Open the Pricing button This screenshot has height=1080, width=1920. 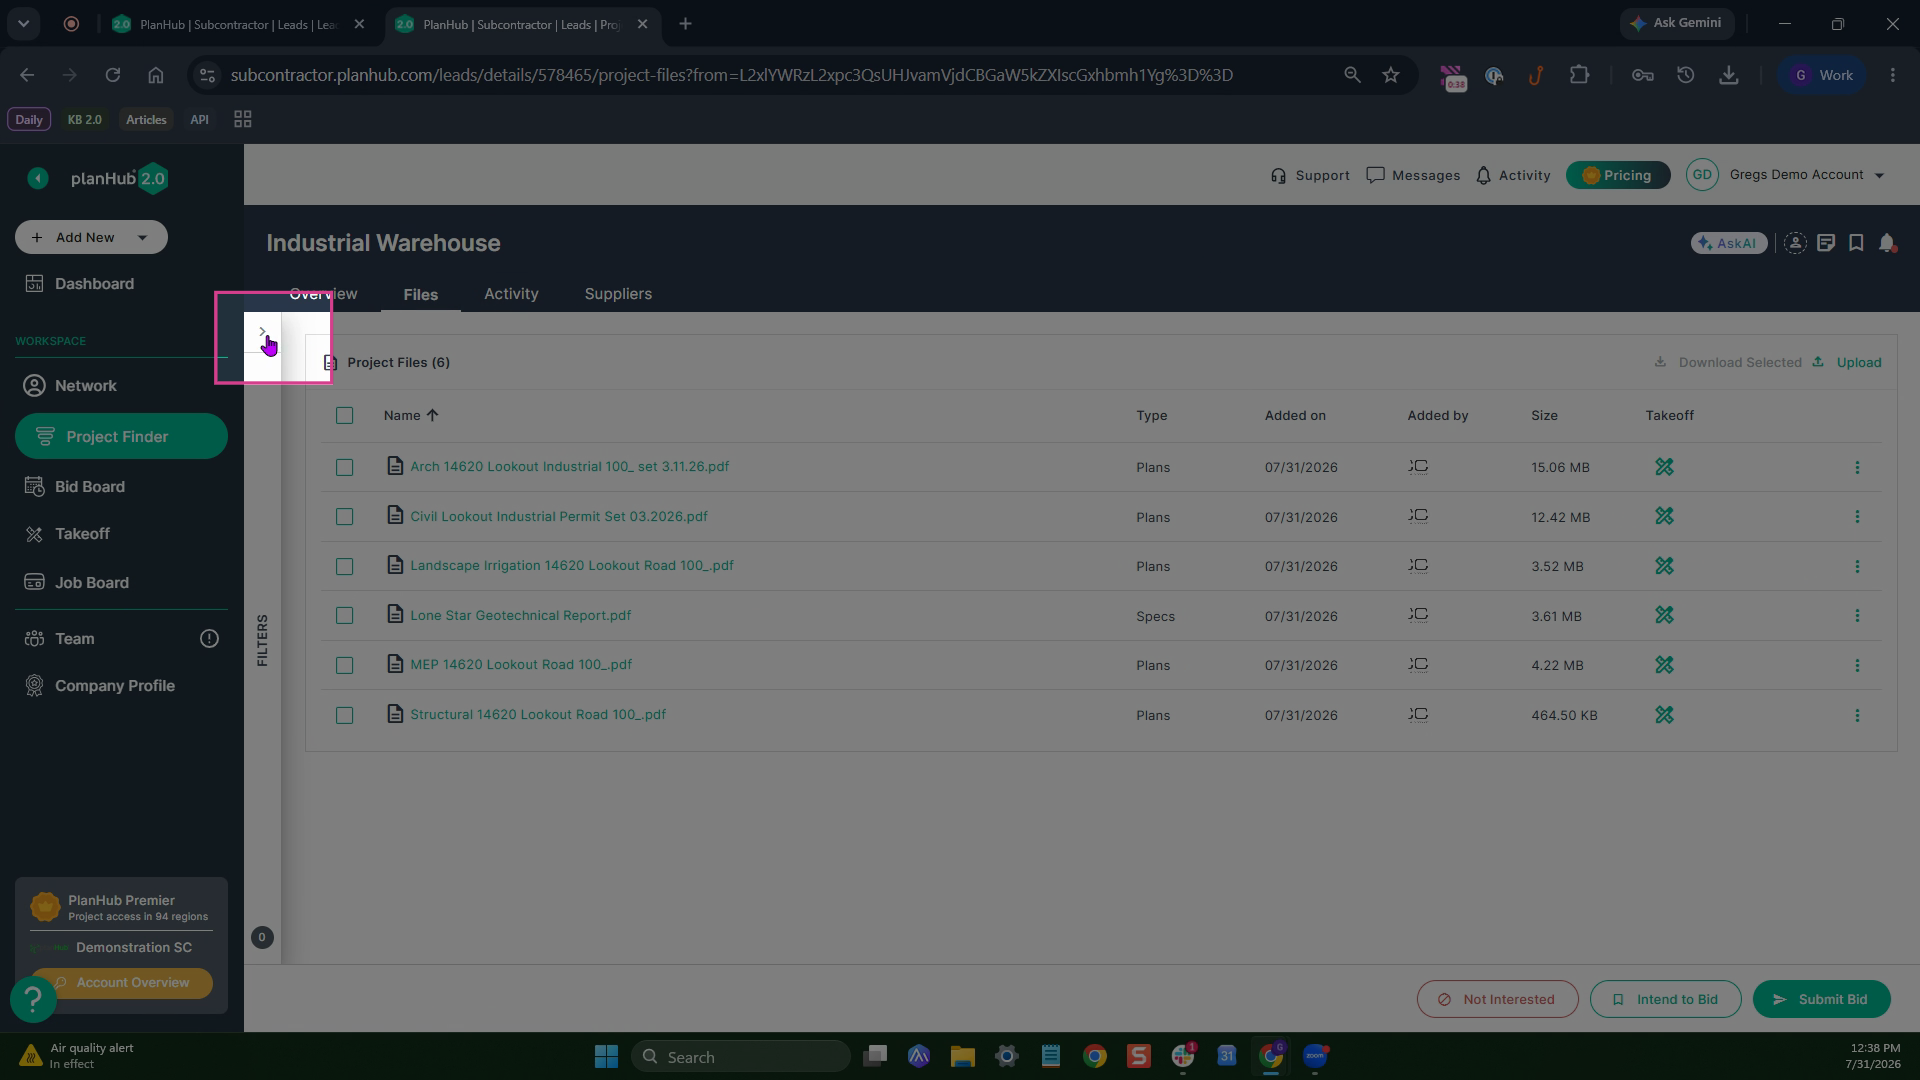1617,175
